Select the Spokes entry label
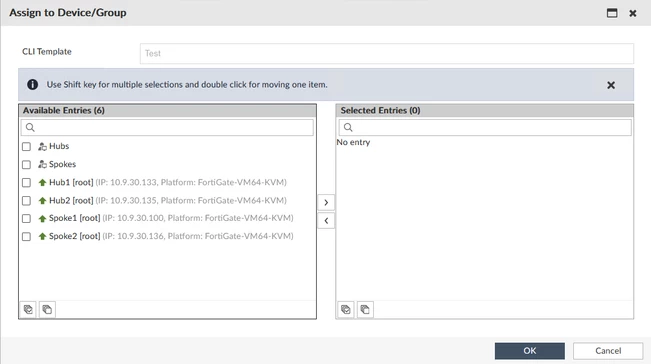The image size is (651, 364). point(62,164)
